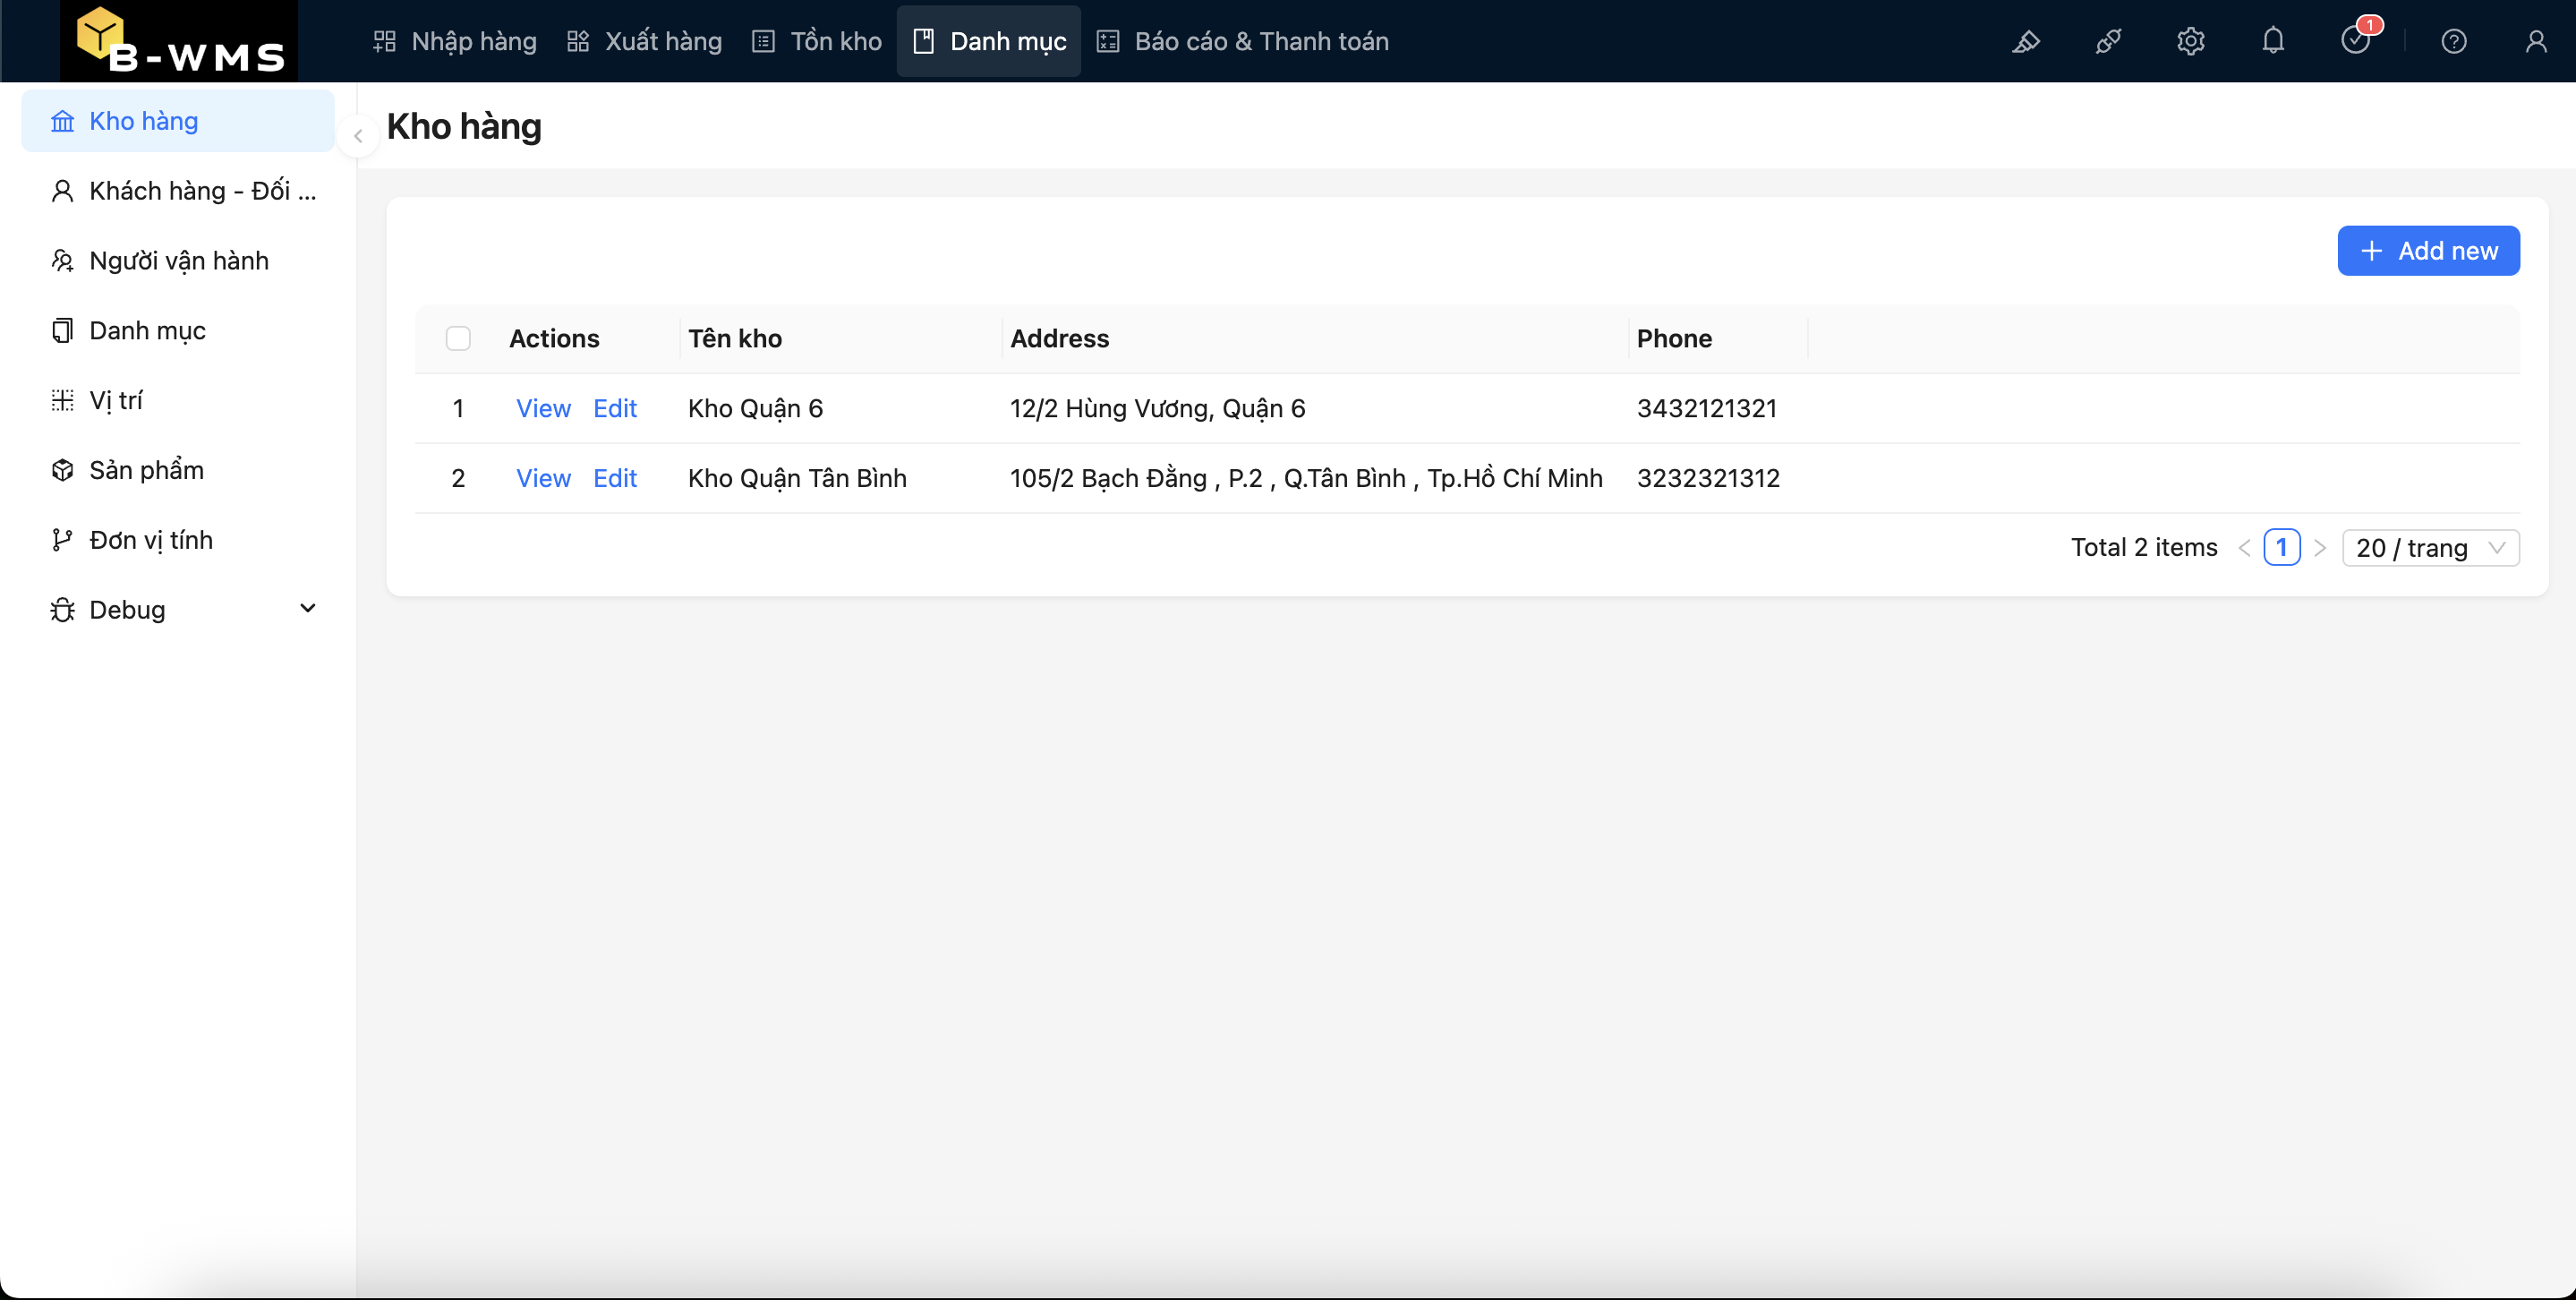Image resolution: width=2576 pixels, height=1300 pixels.
Task: Click phone number 3432121321
Action: click(1706, 408)
